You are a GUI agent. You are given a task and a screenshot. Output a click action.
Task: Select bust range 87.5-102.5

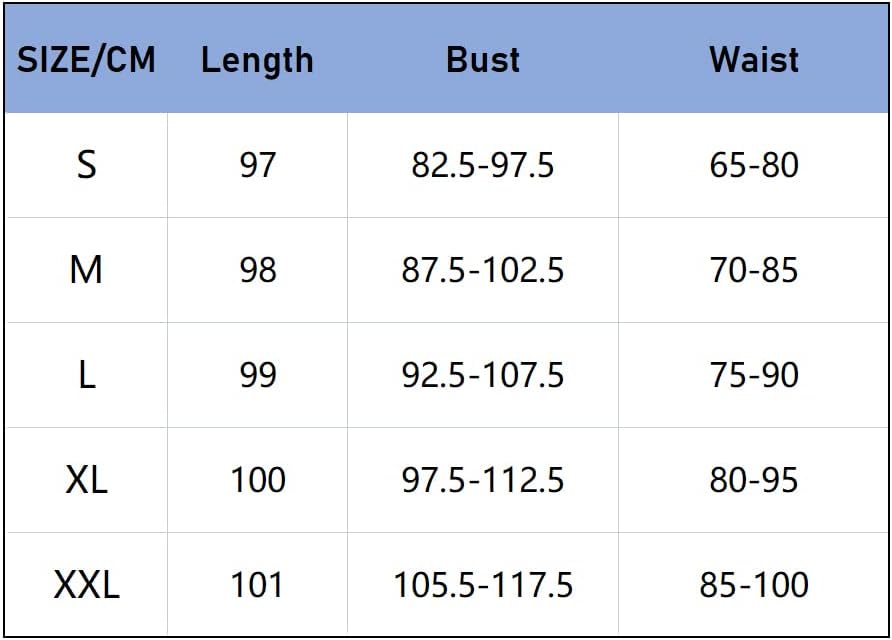483,270
